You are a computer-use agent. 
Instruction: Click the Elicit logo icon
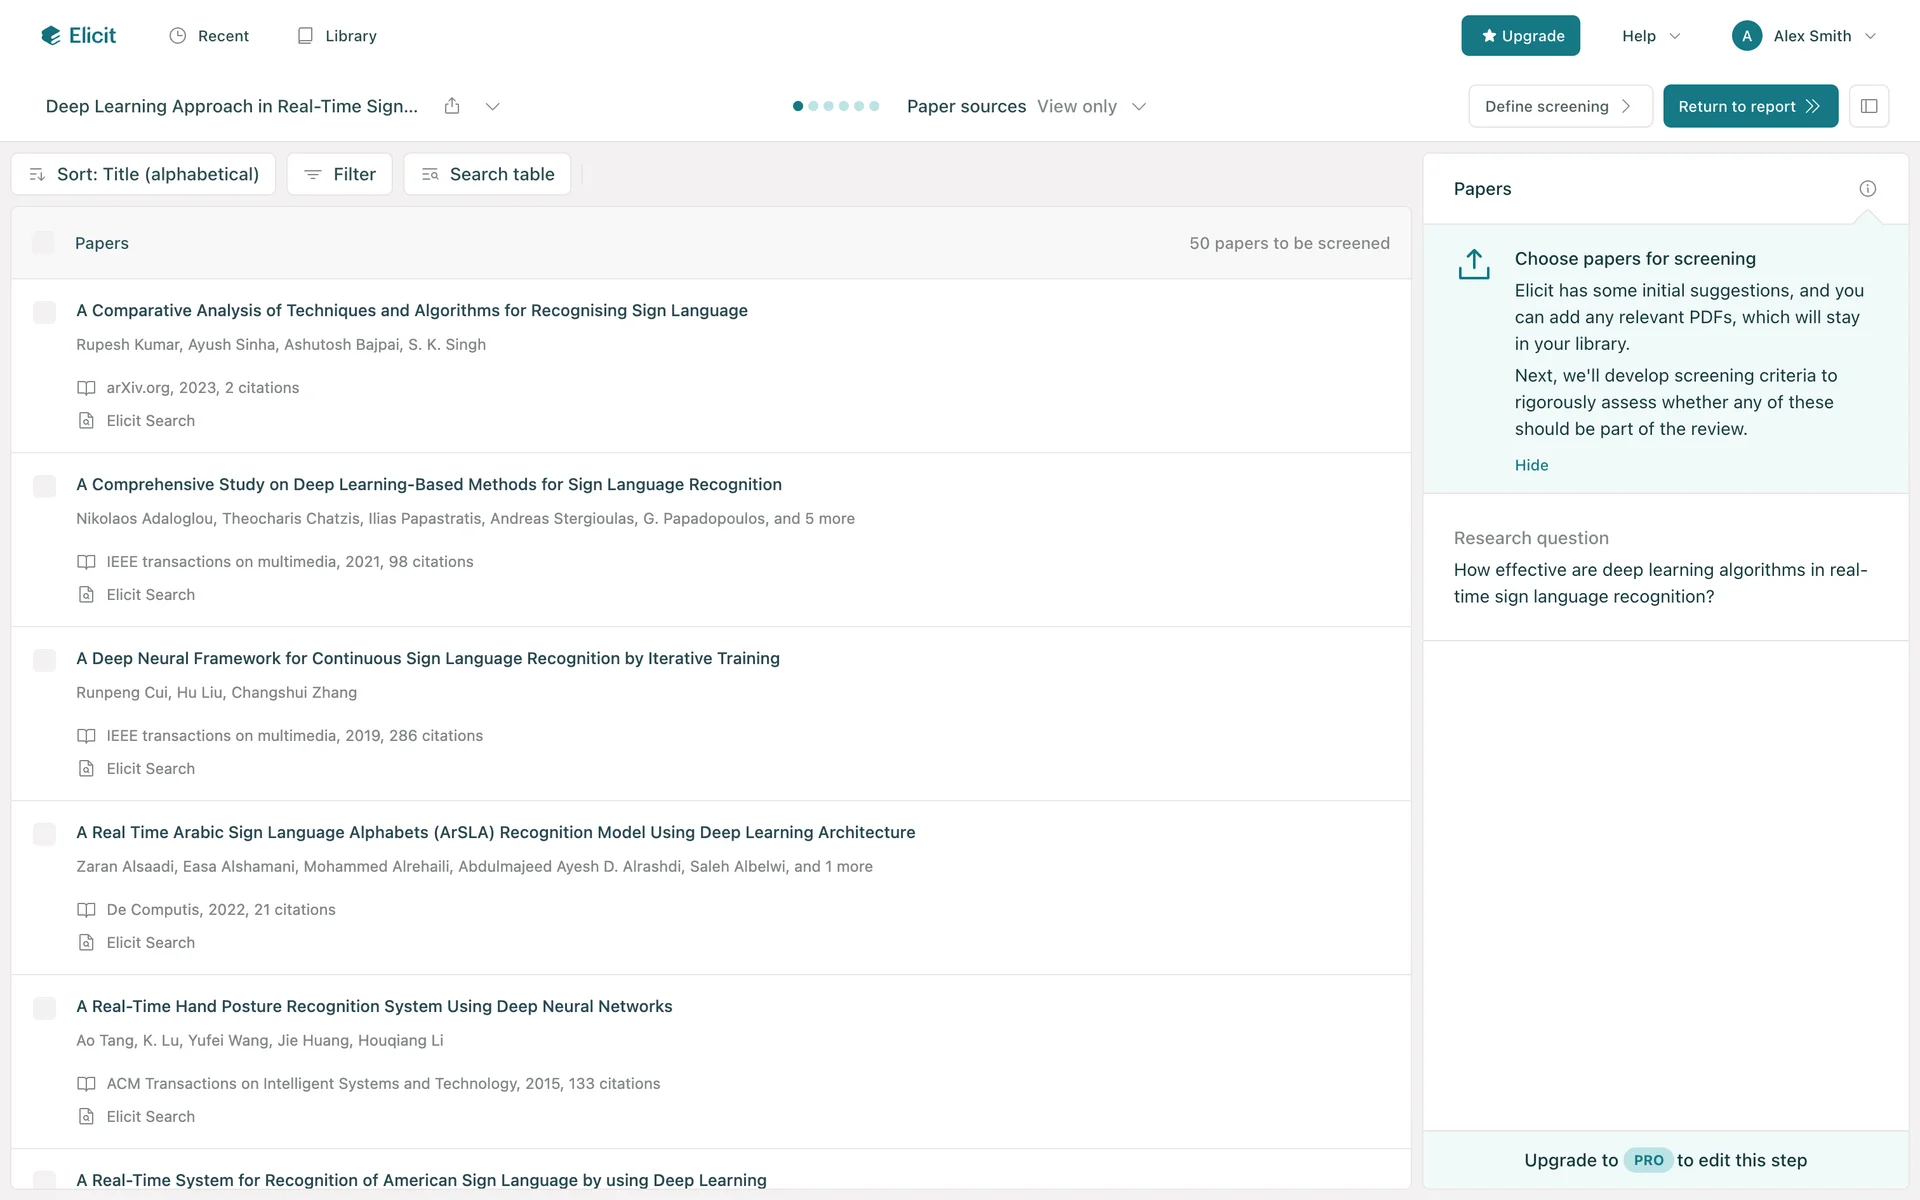pos(51,36)
